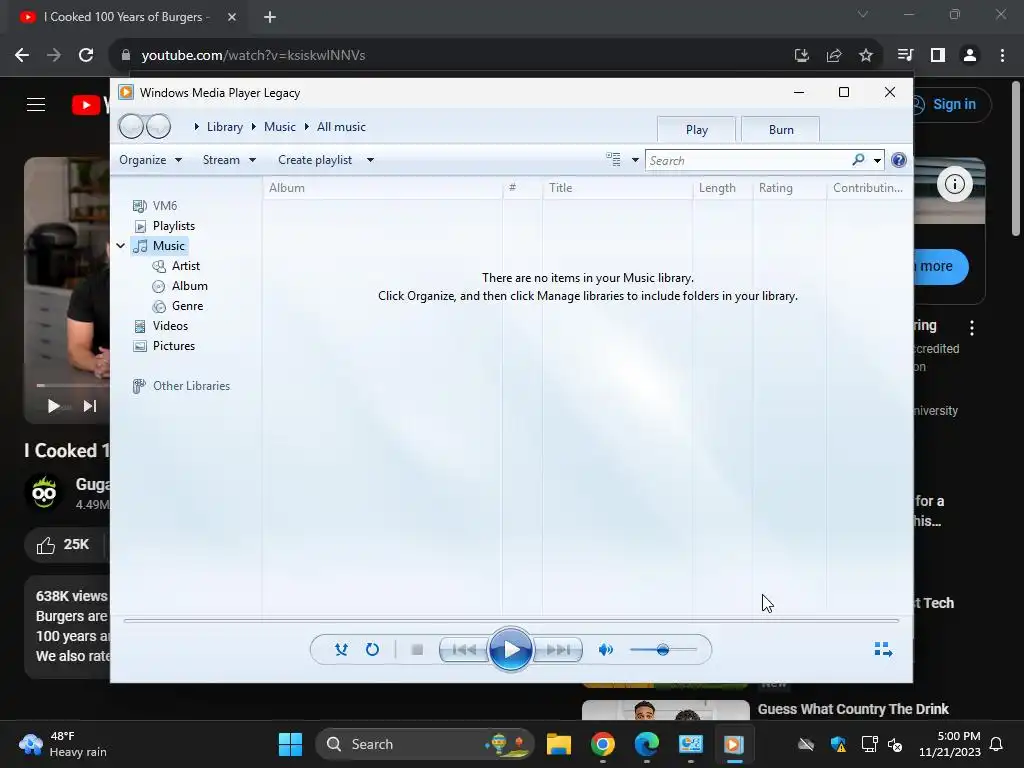Click the Previous track button

(x=464, y=649)
